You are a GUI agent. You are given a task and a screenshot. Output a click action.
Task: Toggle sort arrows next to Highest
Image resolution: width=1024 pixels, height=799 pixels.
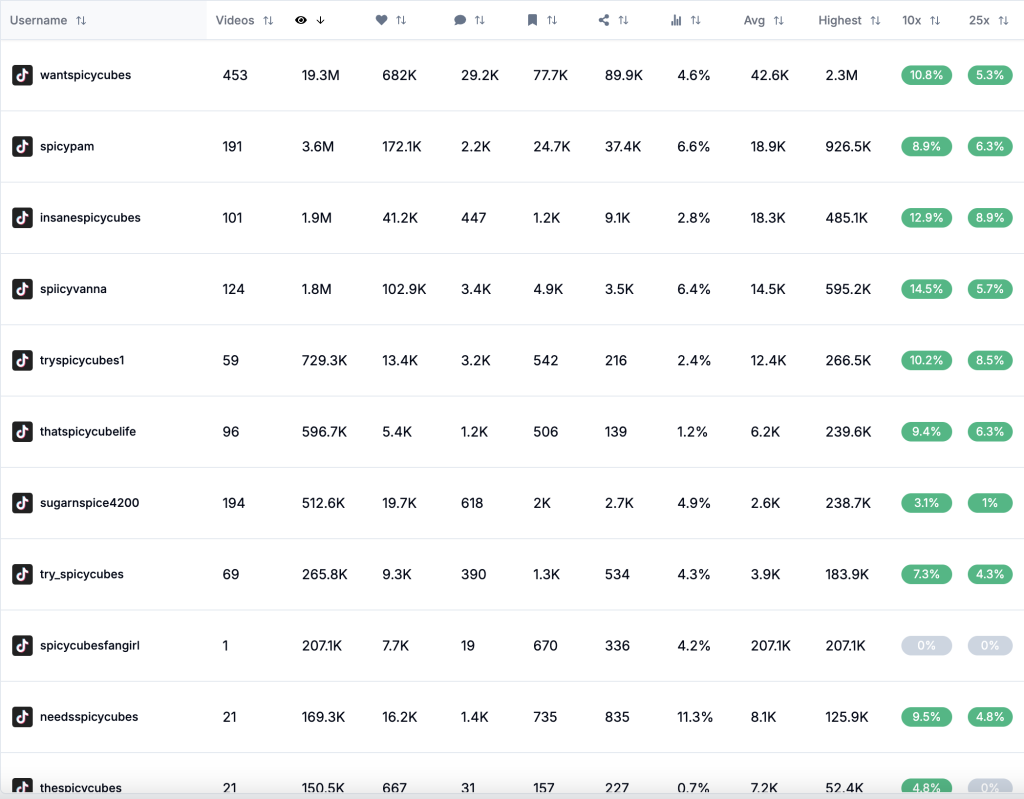pyautogui.click(x=875, y=20)
